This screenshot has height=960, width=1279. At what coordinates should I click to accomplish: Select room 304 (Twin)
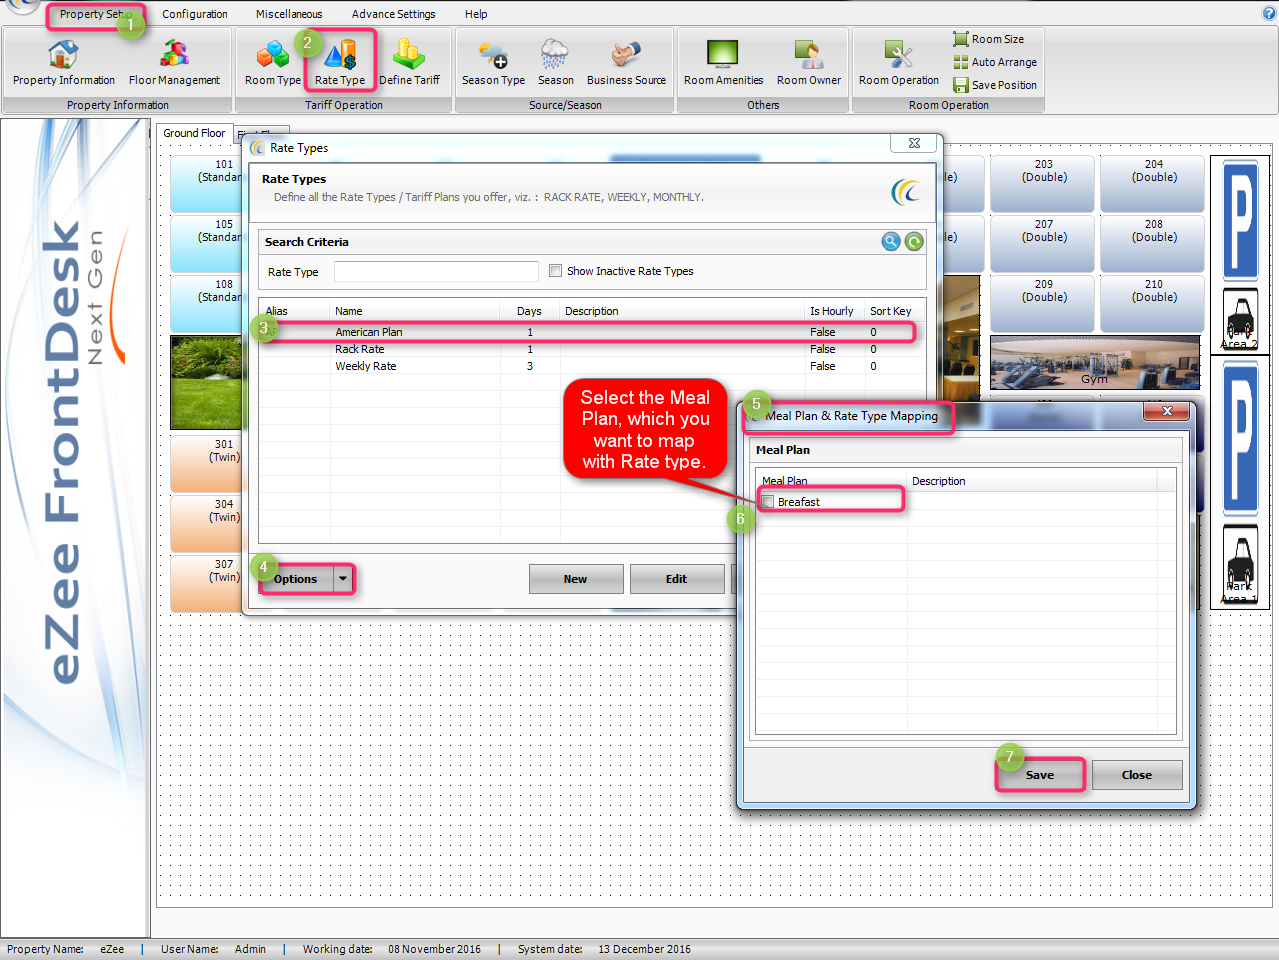point(207,522)
